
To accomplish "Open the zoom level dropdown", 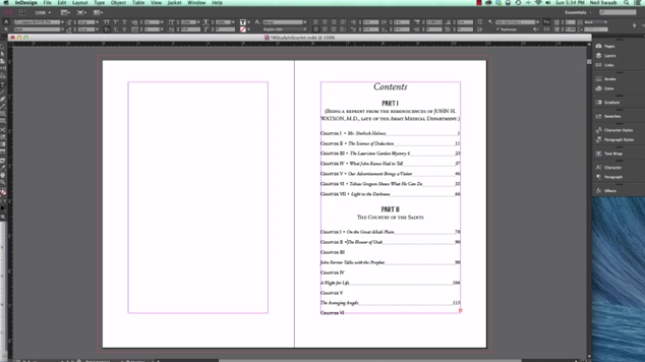I will (x=42, y=13).
